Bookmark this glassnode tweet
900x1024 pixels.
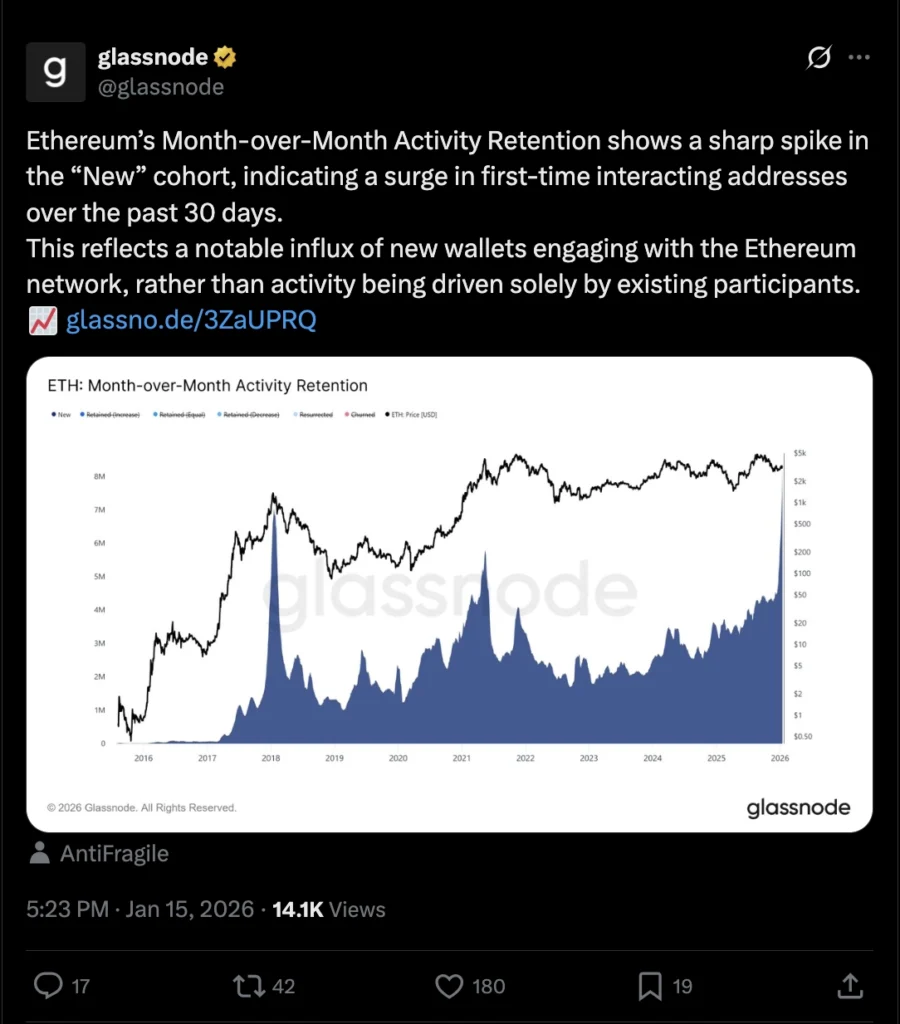(x=650, y=986)
